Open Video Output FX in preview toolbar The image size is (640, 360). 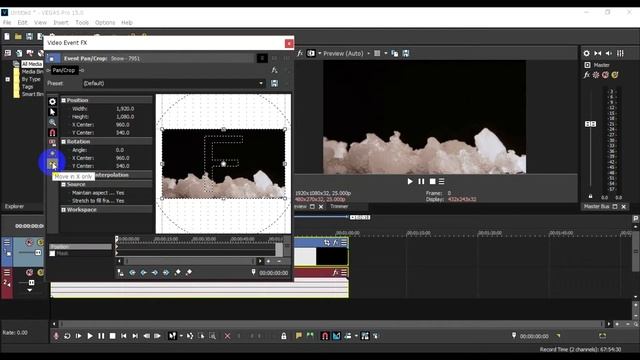click(300, 53)
